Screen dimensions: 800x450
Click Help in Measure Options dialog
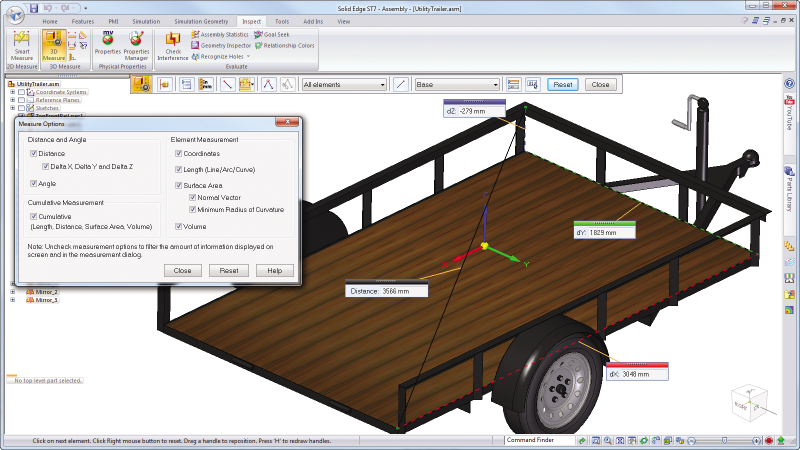pyautogui.click(x=274, y=271)
